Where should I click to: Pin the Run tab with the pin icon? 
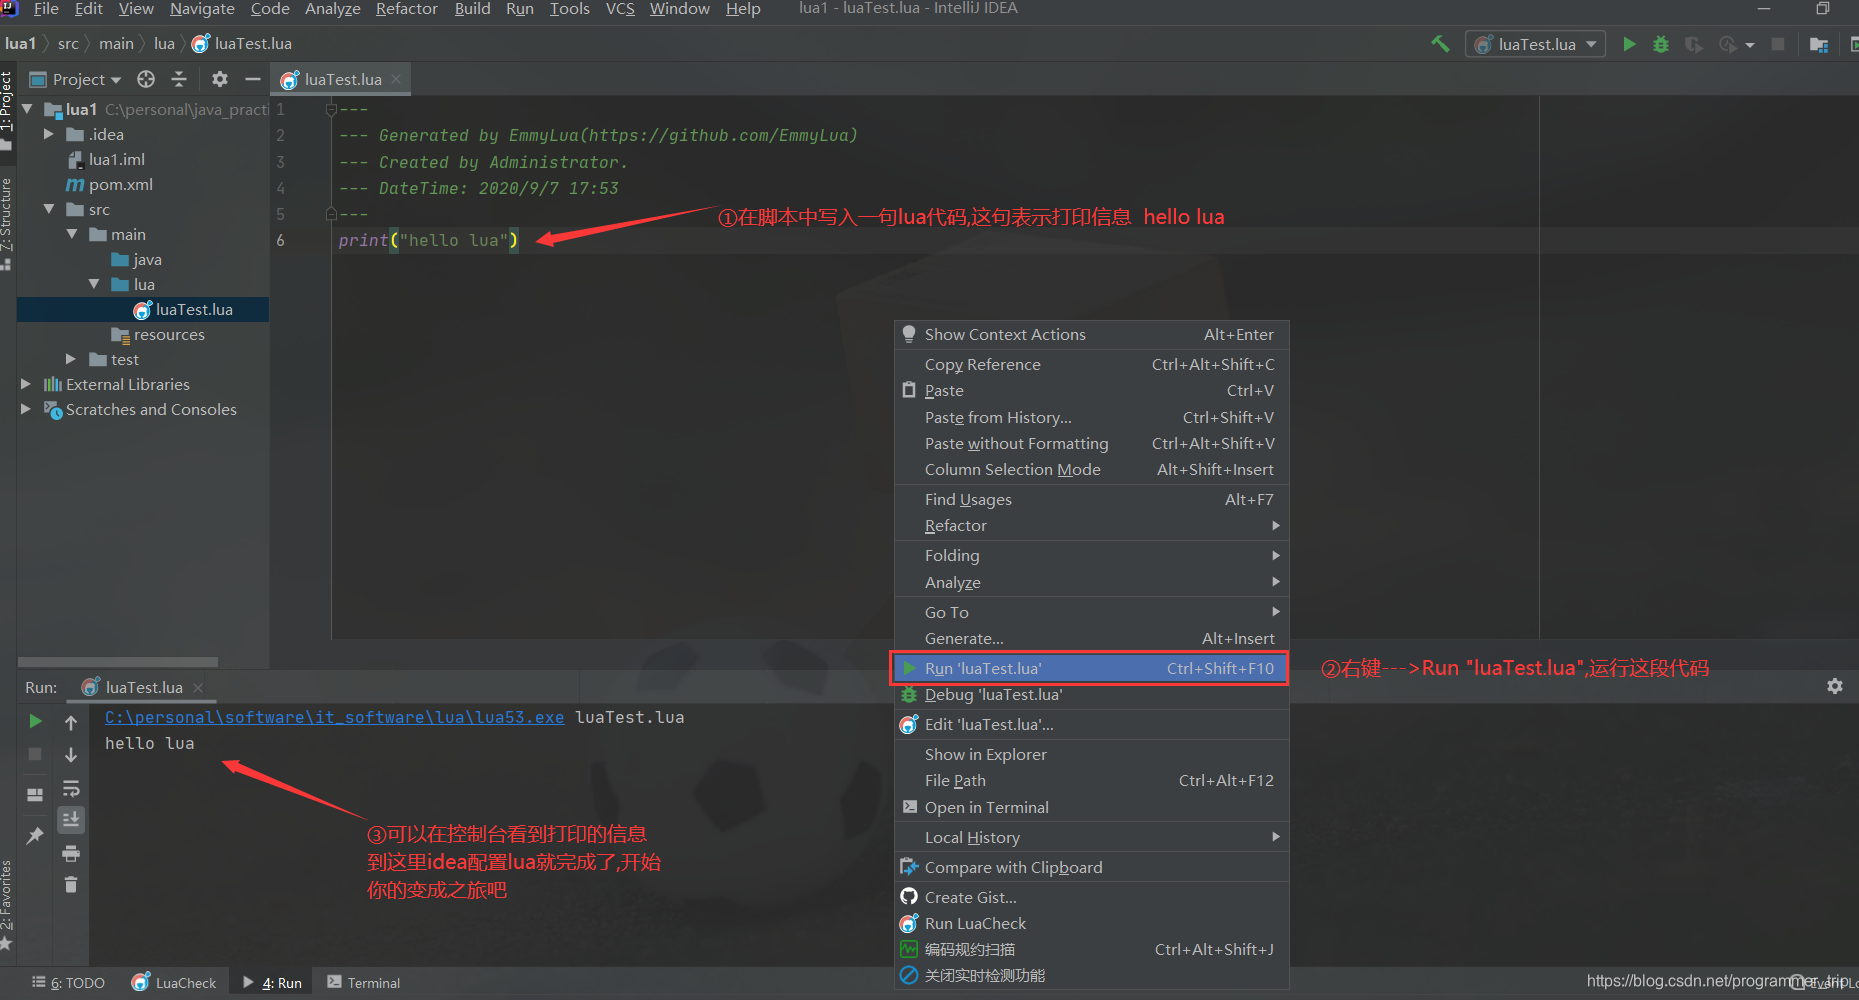coord(35,836)
